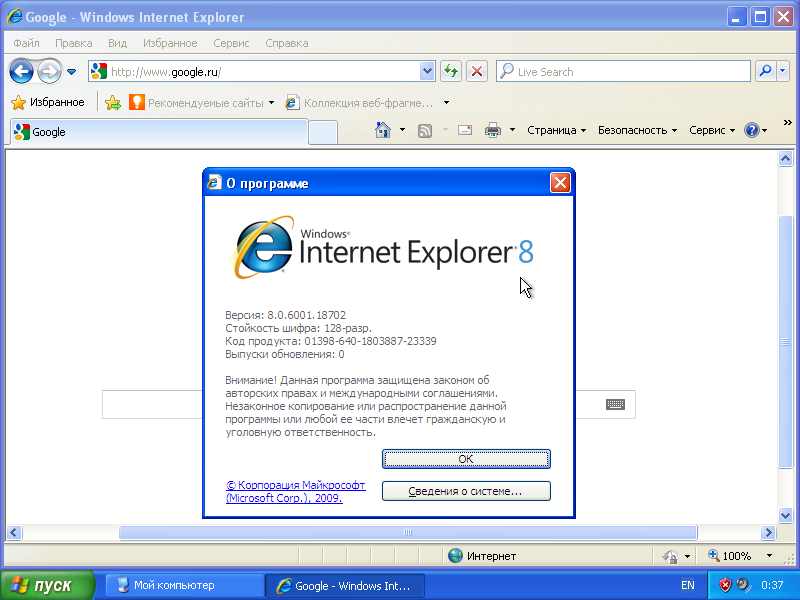
Task: Expand the command bar overflow chevron
Action: point(787,122)
